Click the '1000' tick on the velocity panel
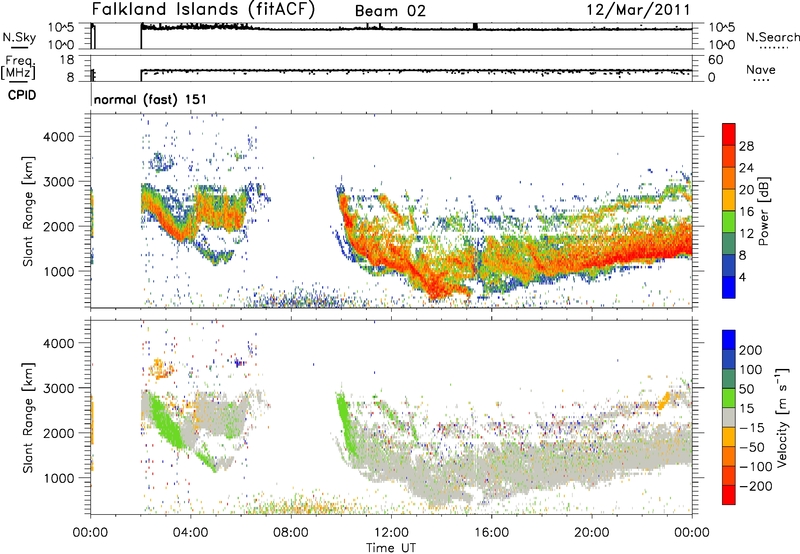 58,478
